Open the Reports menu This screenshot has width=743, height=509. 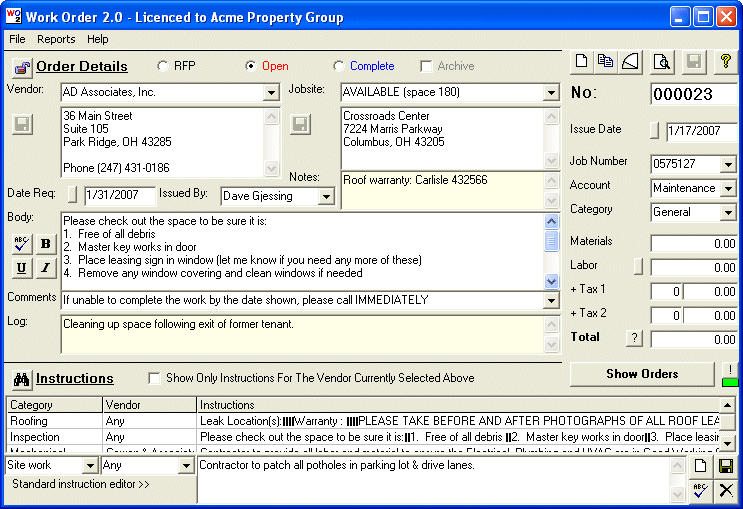[x=56, y=39]
